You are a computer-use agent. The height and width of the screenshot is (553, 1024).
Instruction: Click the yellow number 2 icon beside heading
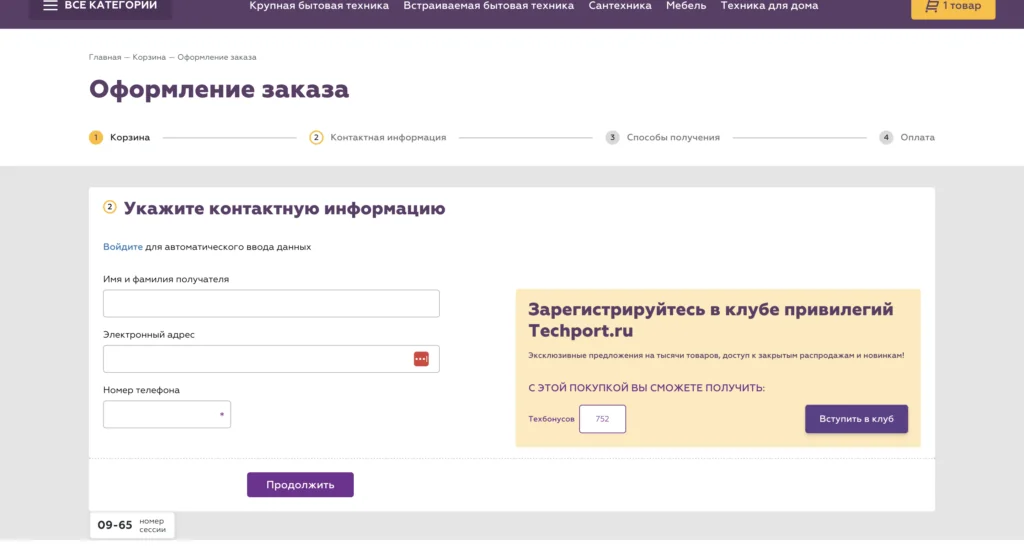(110, 208)
